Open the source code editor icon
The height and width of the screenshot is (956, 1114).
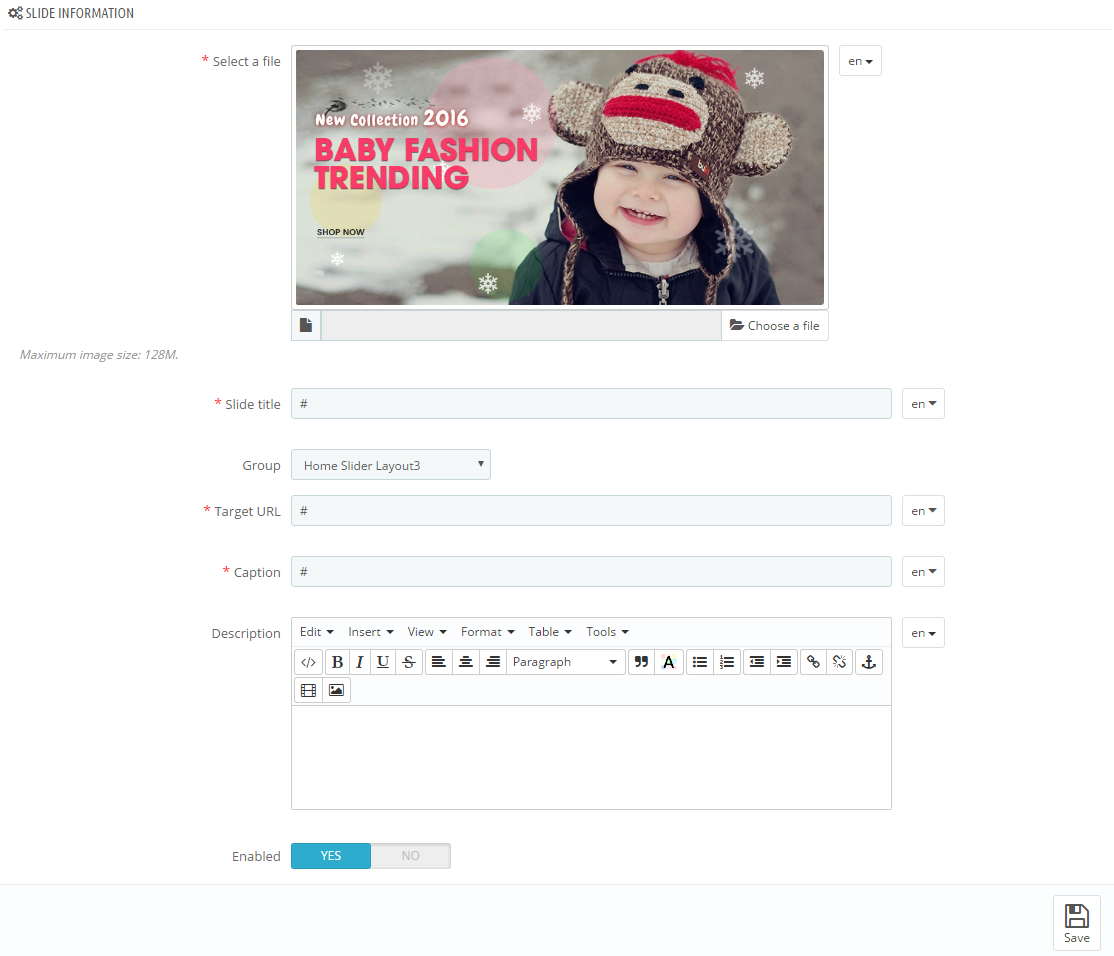(308, 662)
